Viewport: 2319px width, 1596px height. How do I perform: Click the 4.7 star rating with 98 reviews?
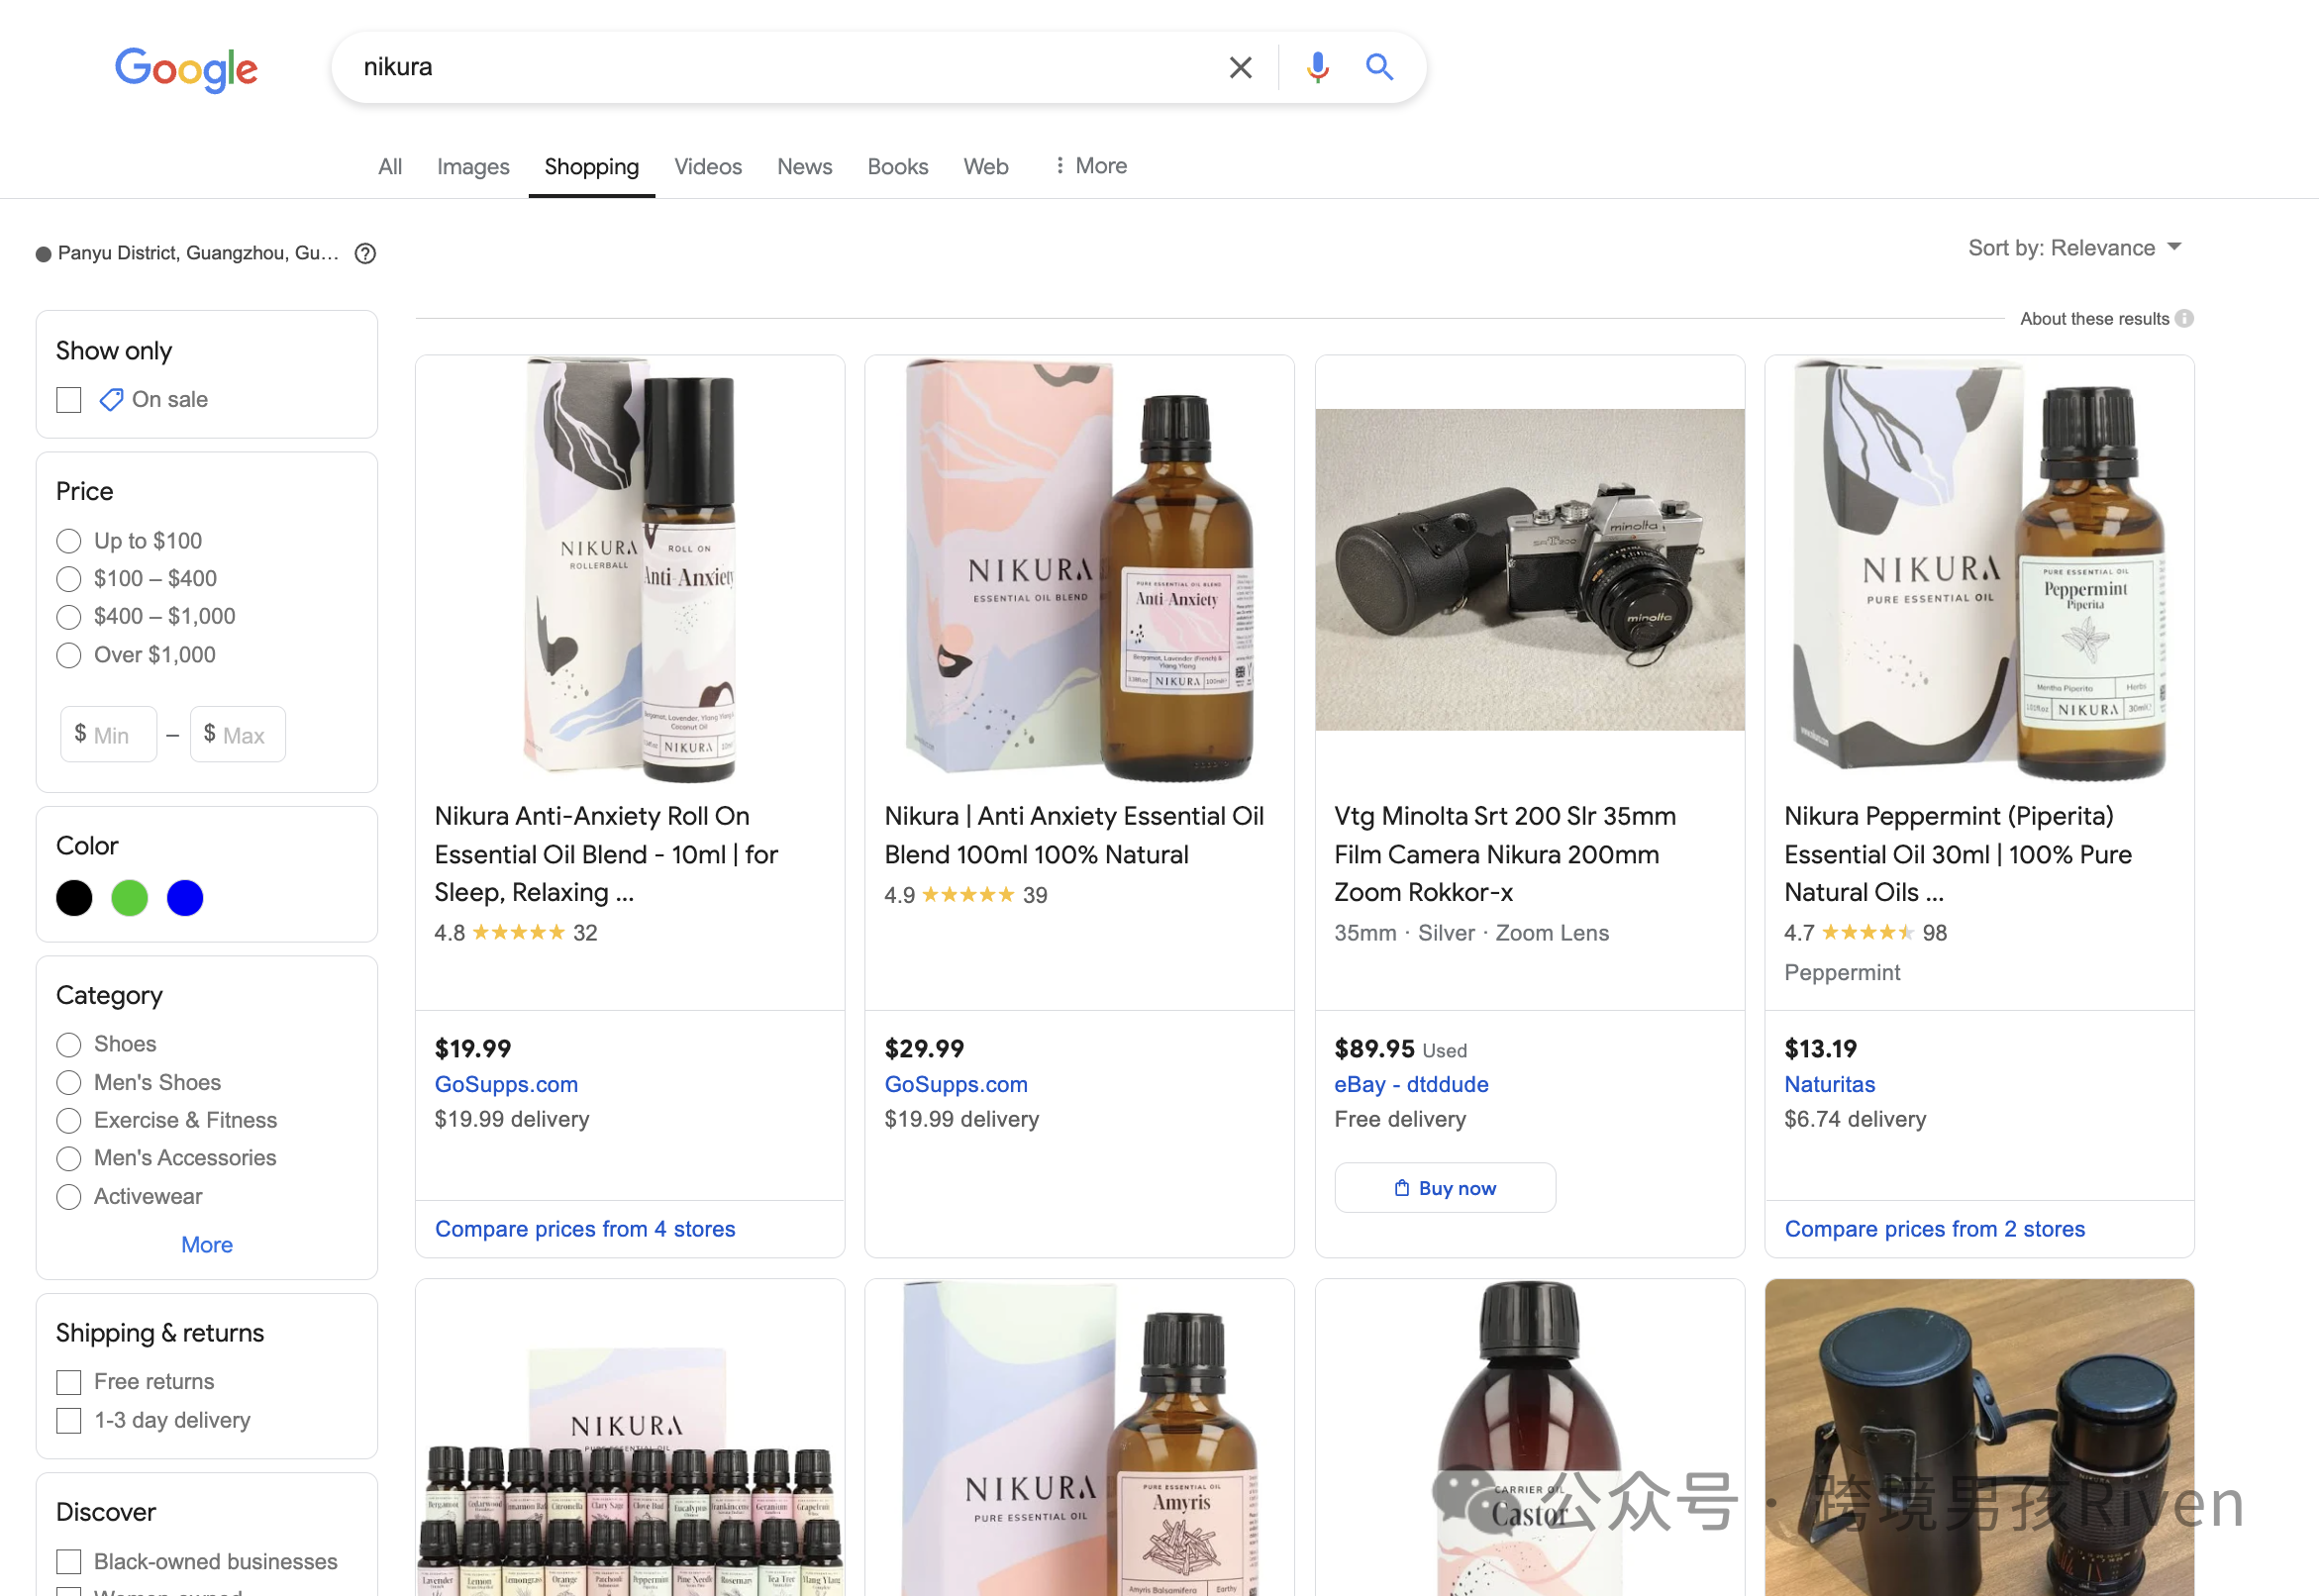point(1865,933)
